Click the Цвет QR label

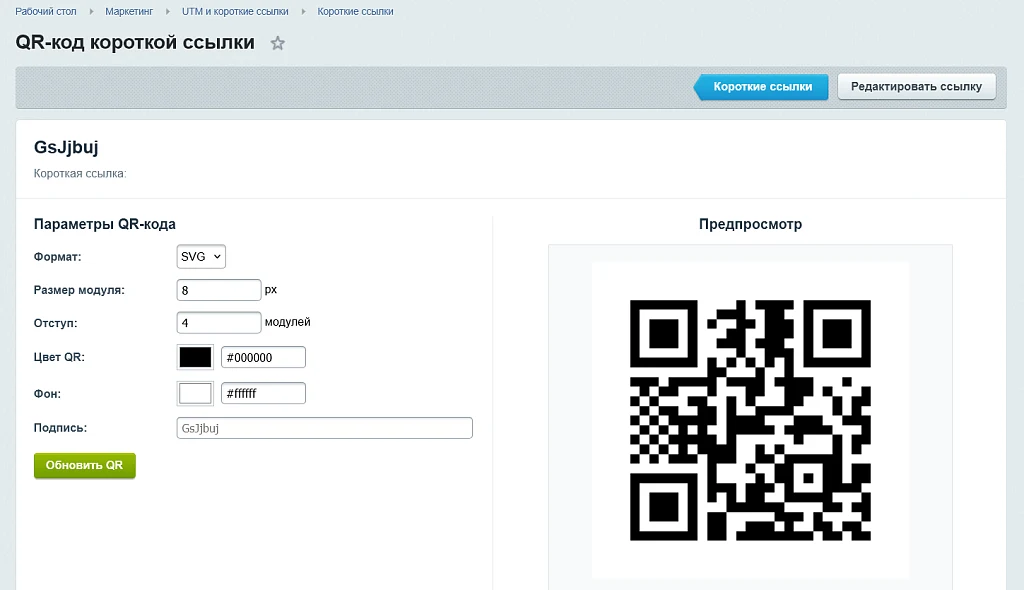59,357
